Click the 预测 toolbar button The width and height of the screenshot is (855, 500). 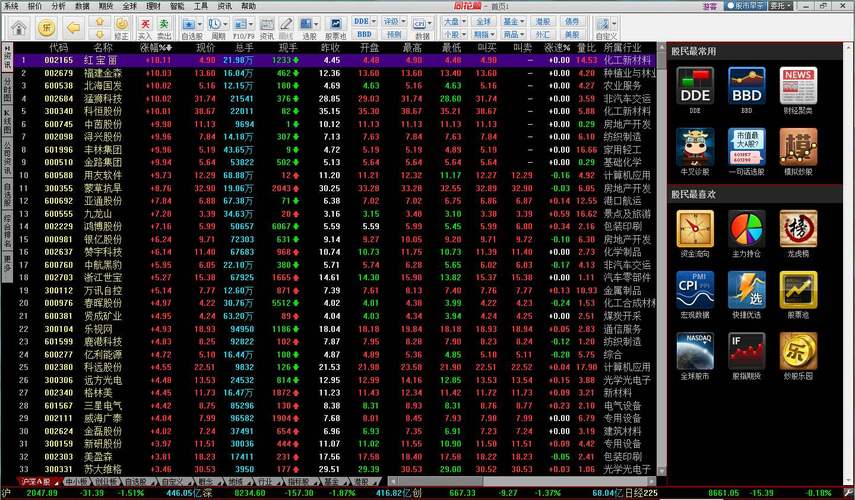click(x=394, y=34)
